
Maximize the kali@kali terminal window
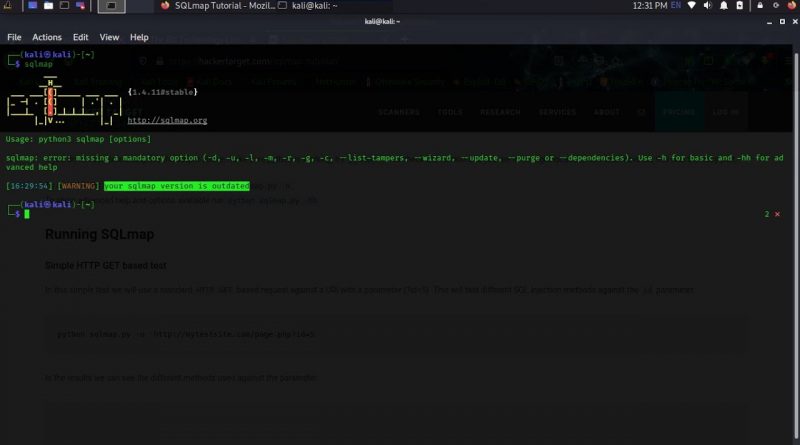point(782,21)
